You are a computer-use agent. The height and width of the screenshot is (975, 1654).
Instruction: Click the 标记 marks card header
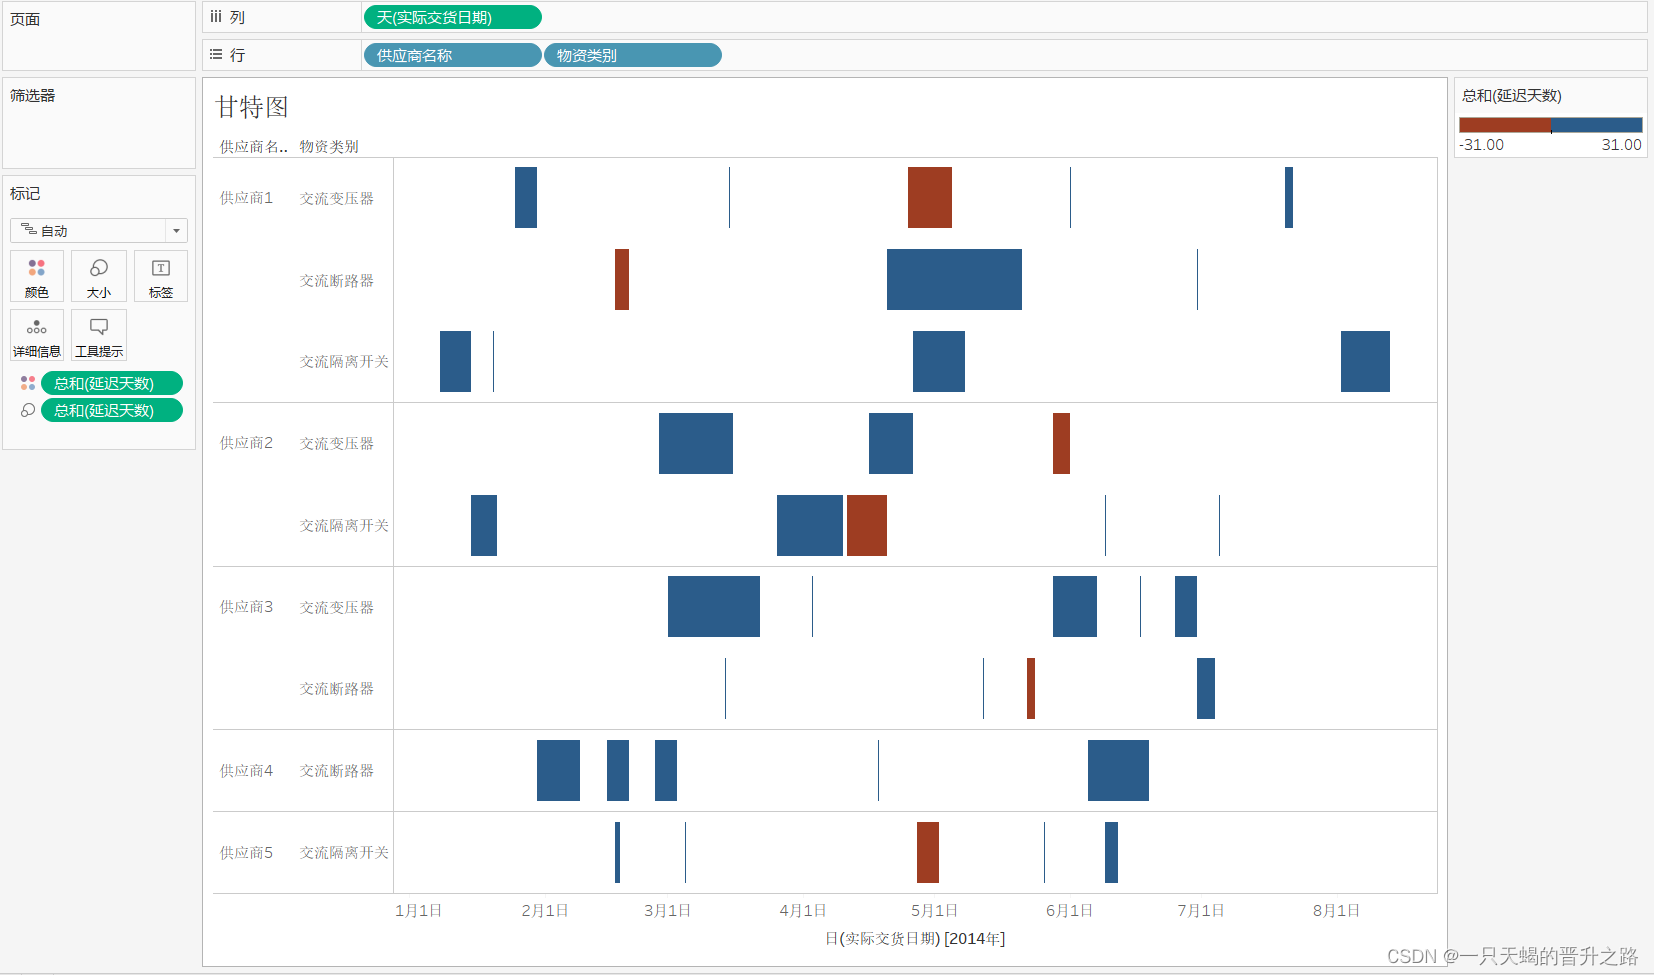(x=25, y=194)
